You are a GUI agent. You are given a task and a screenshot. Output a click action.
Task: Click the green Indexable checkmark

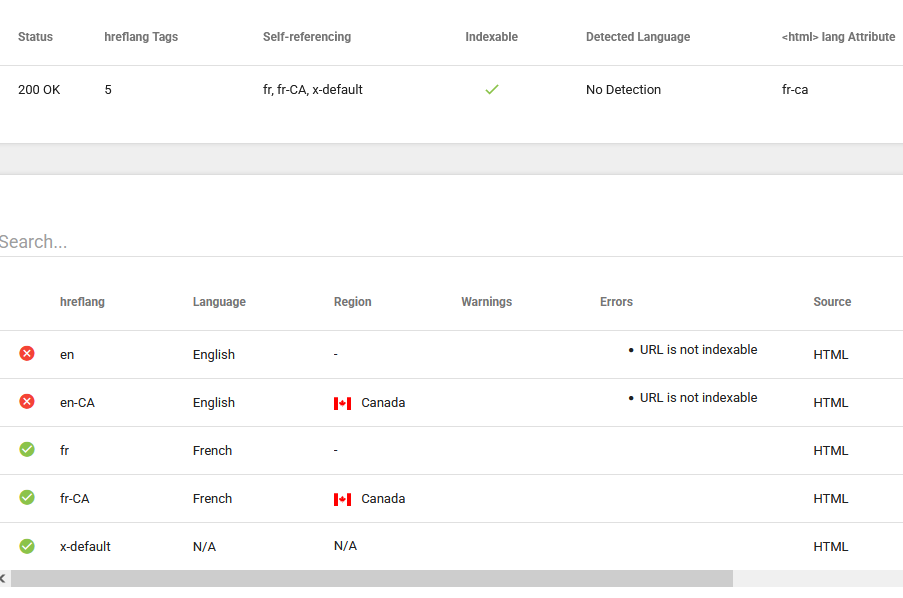[x=491, y=90]
